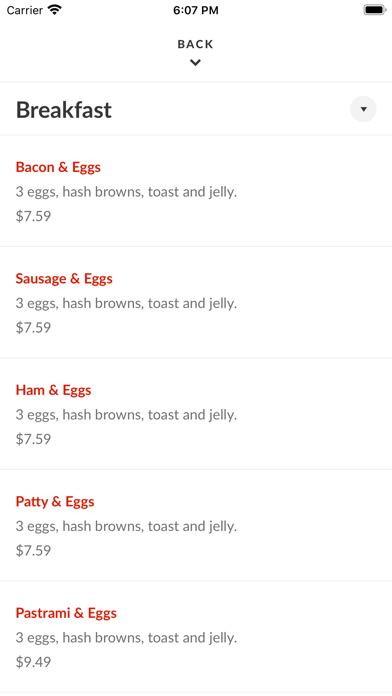
Task: Open the Breakfast category dropdown arrow
Action: (363, 109)
